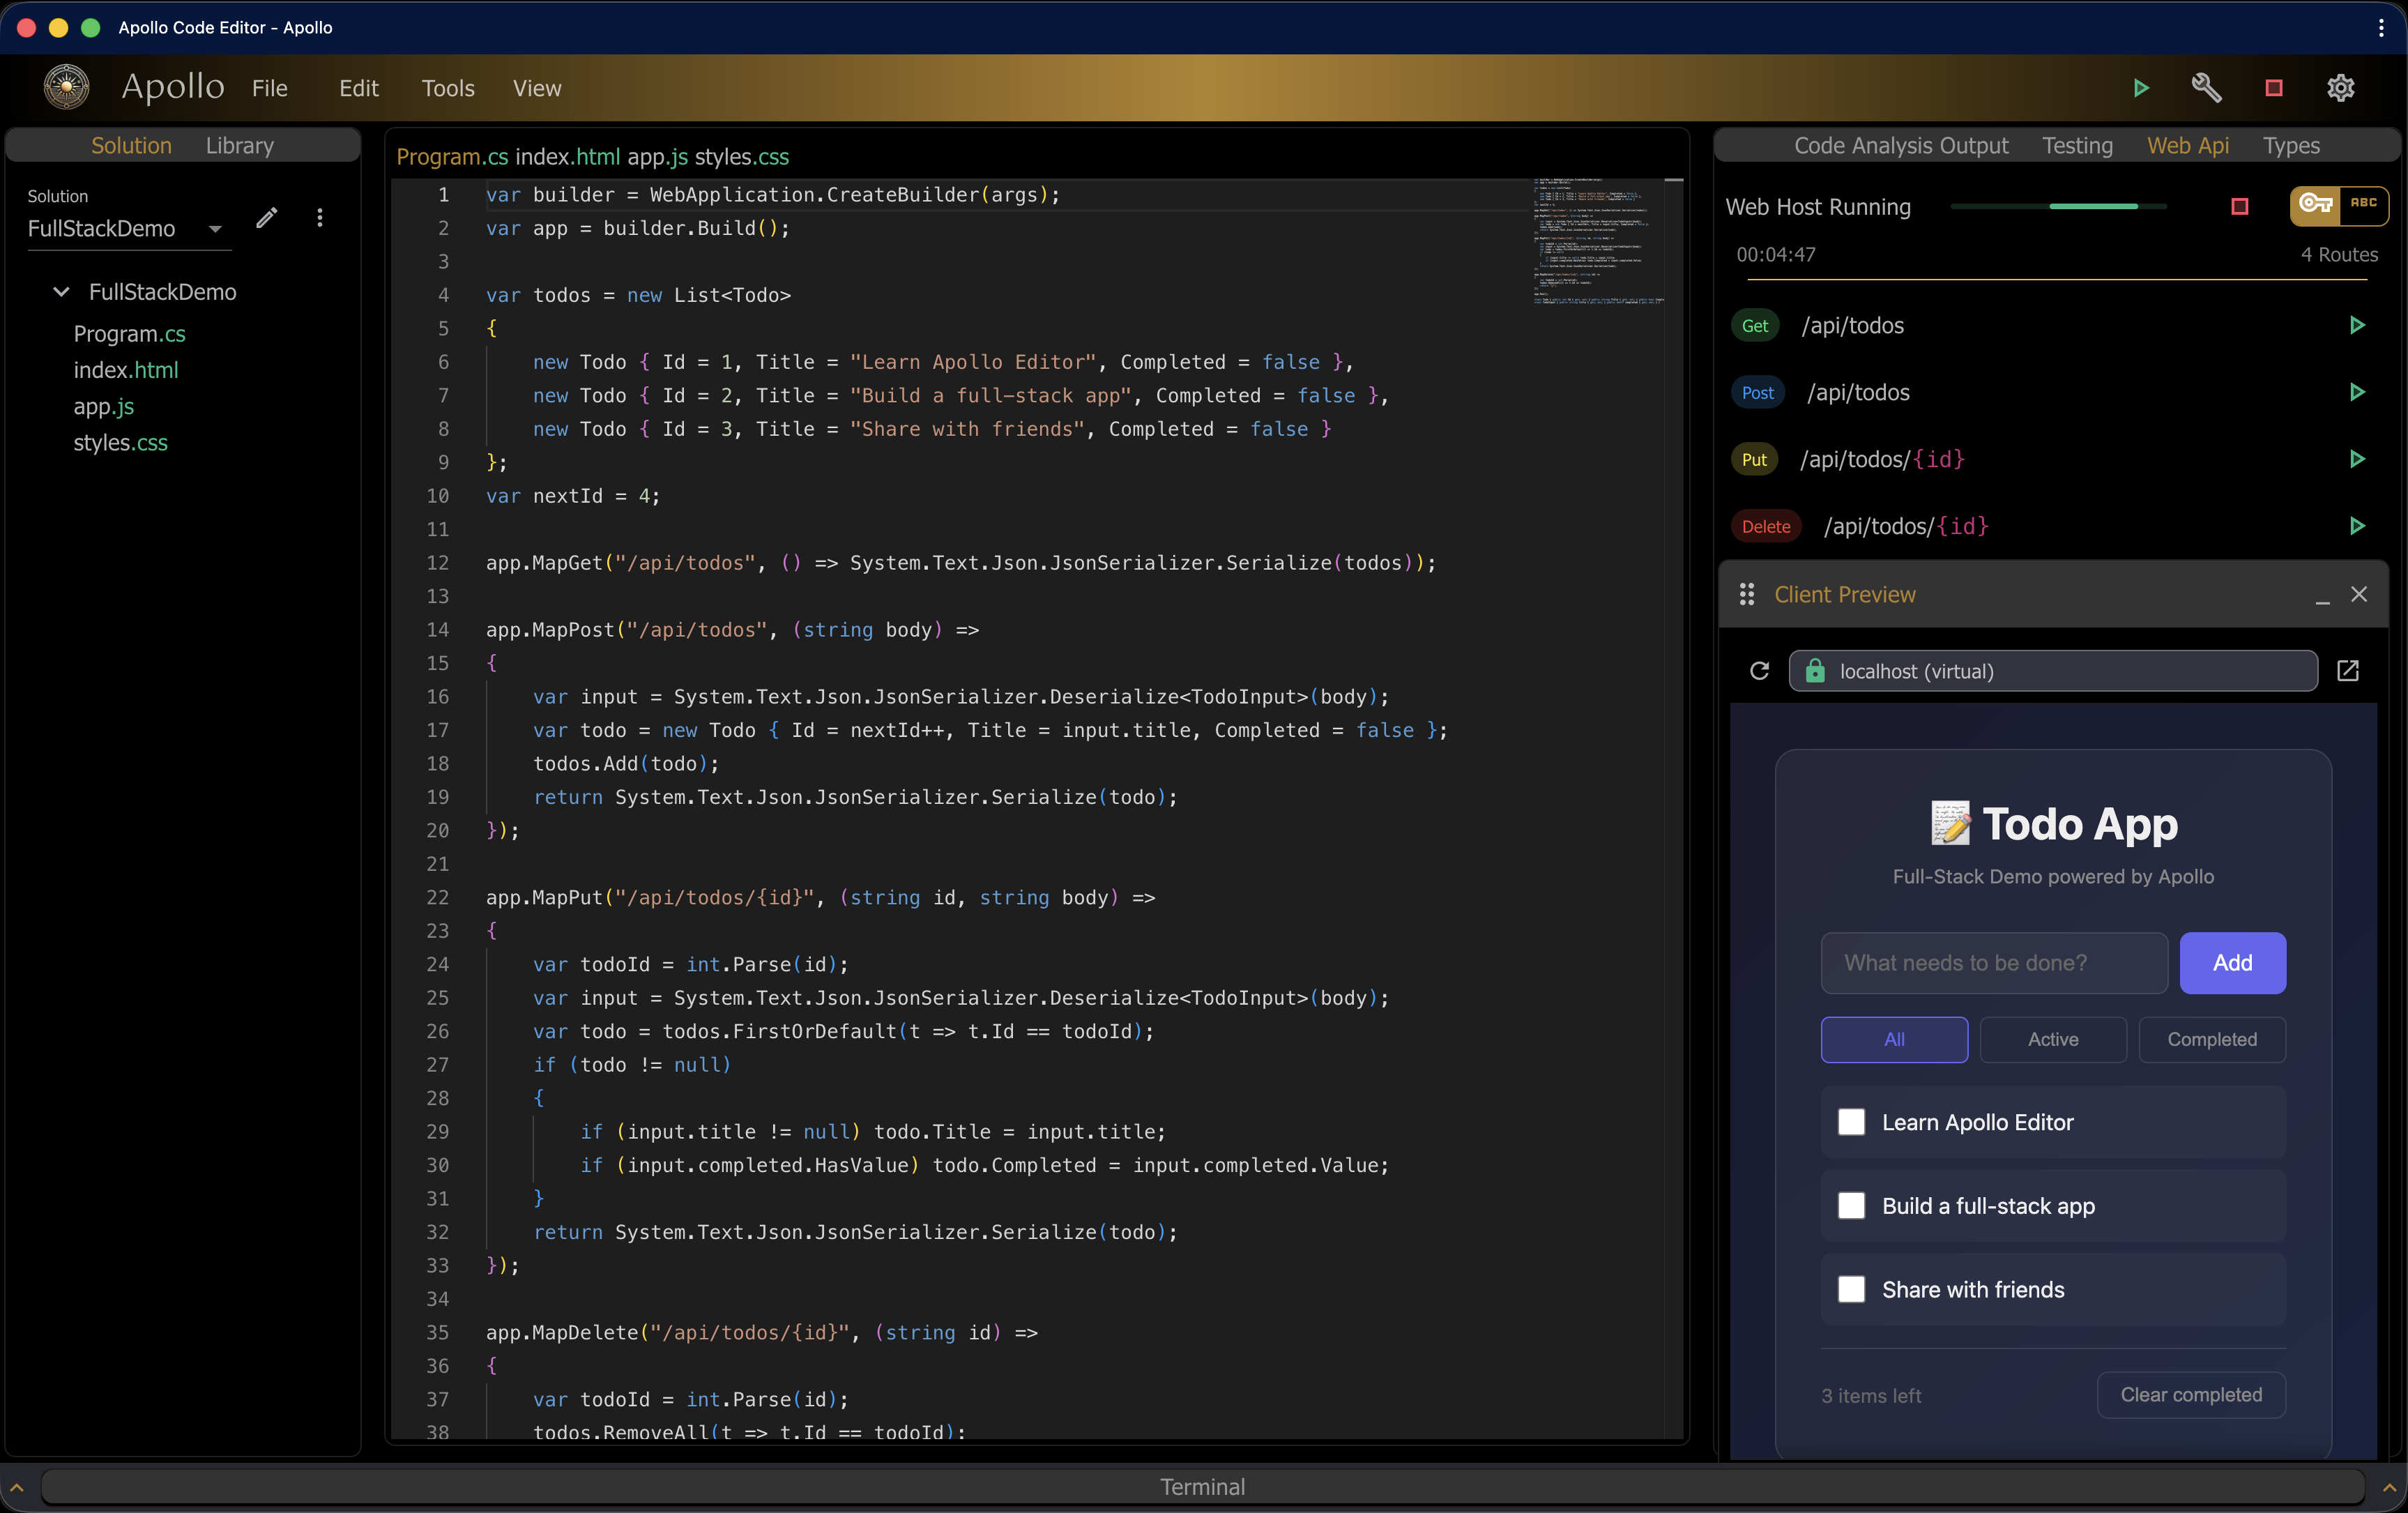Screen dimensions: 2408x1513
Task: Click the macOS green zoom button
Action: (x=90, y=28)
